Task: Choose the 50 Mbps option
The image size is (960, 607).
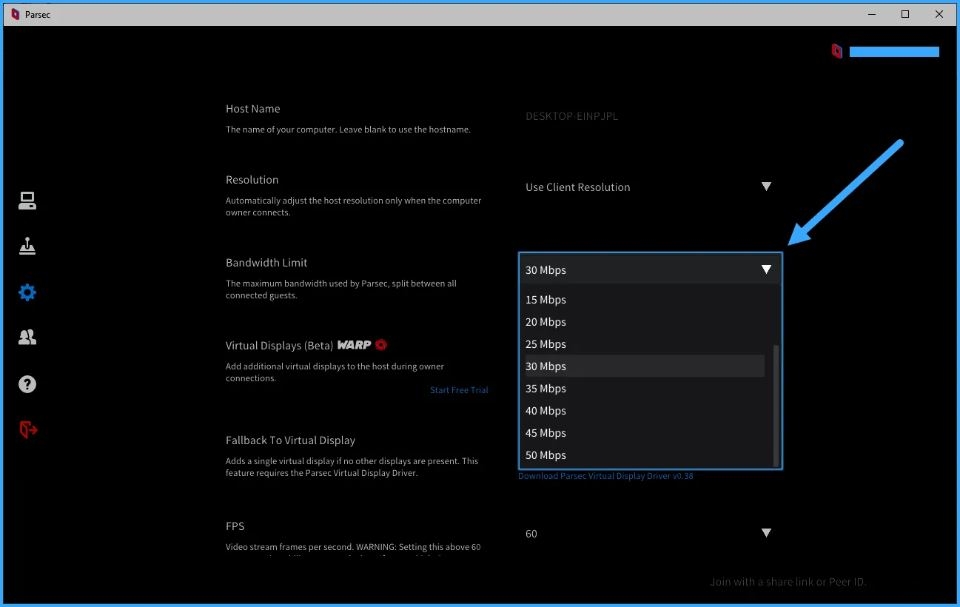Action: tap(546, 455)
